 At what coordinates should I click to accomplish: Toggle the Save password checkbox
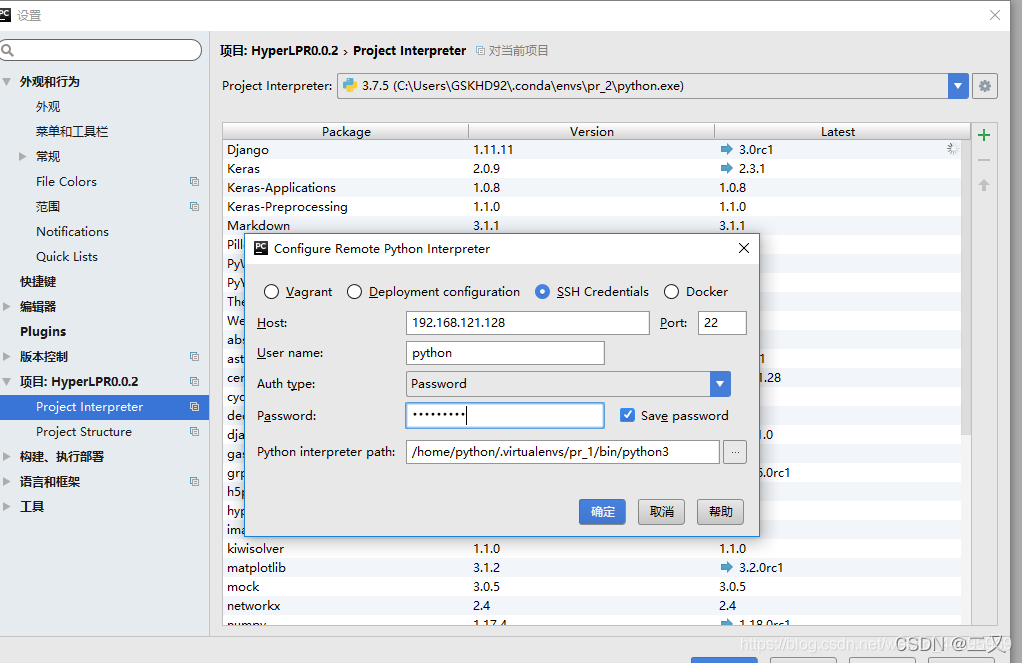[x=627, y=415]
